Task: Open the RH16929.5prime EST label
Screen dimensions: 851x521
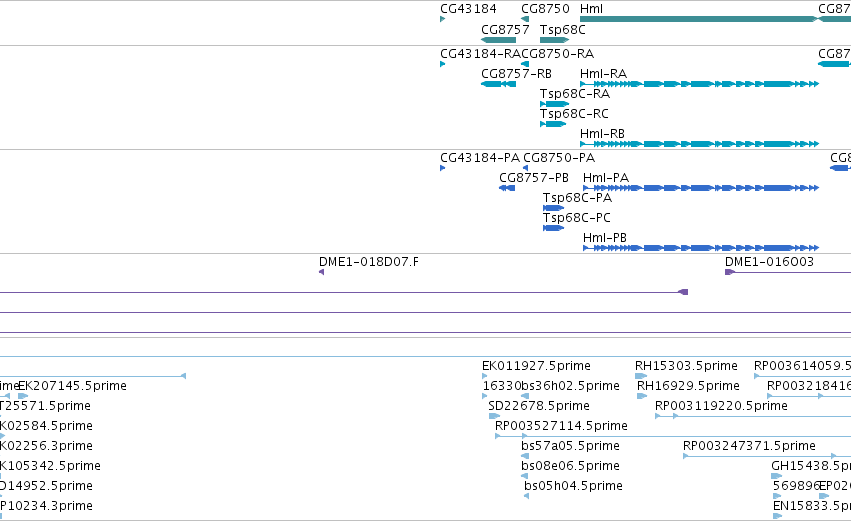Action: click(x=688, y=386)
